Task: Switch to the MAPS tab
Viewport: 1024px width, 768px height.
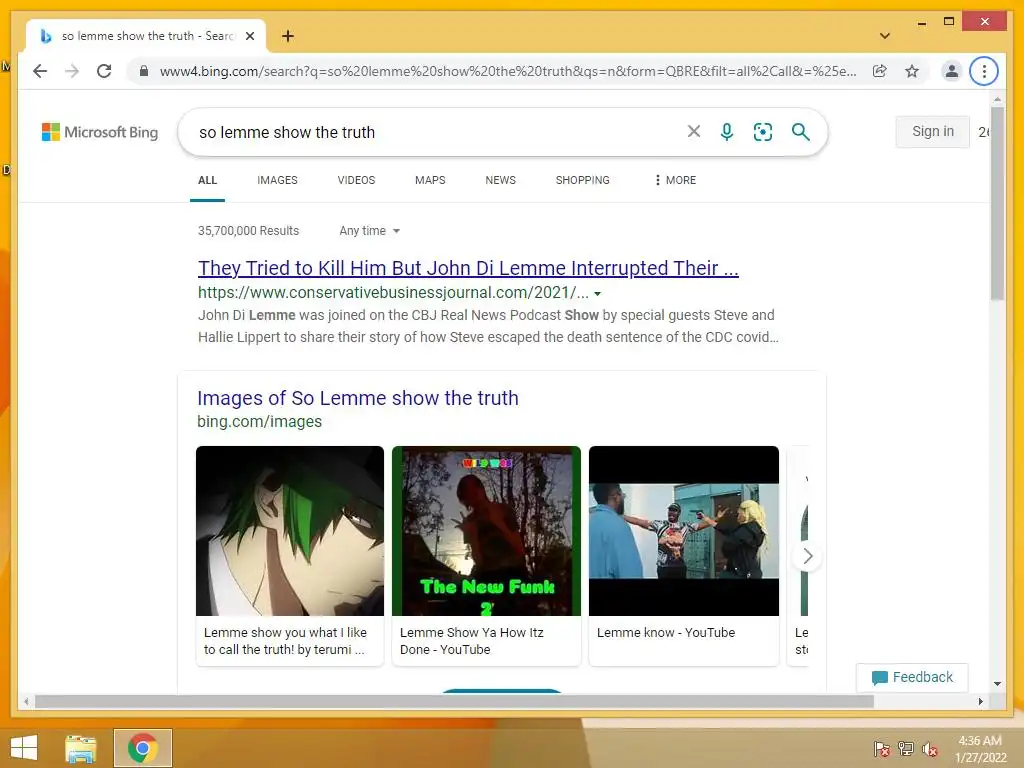Action: coord(430,180)
